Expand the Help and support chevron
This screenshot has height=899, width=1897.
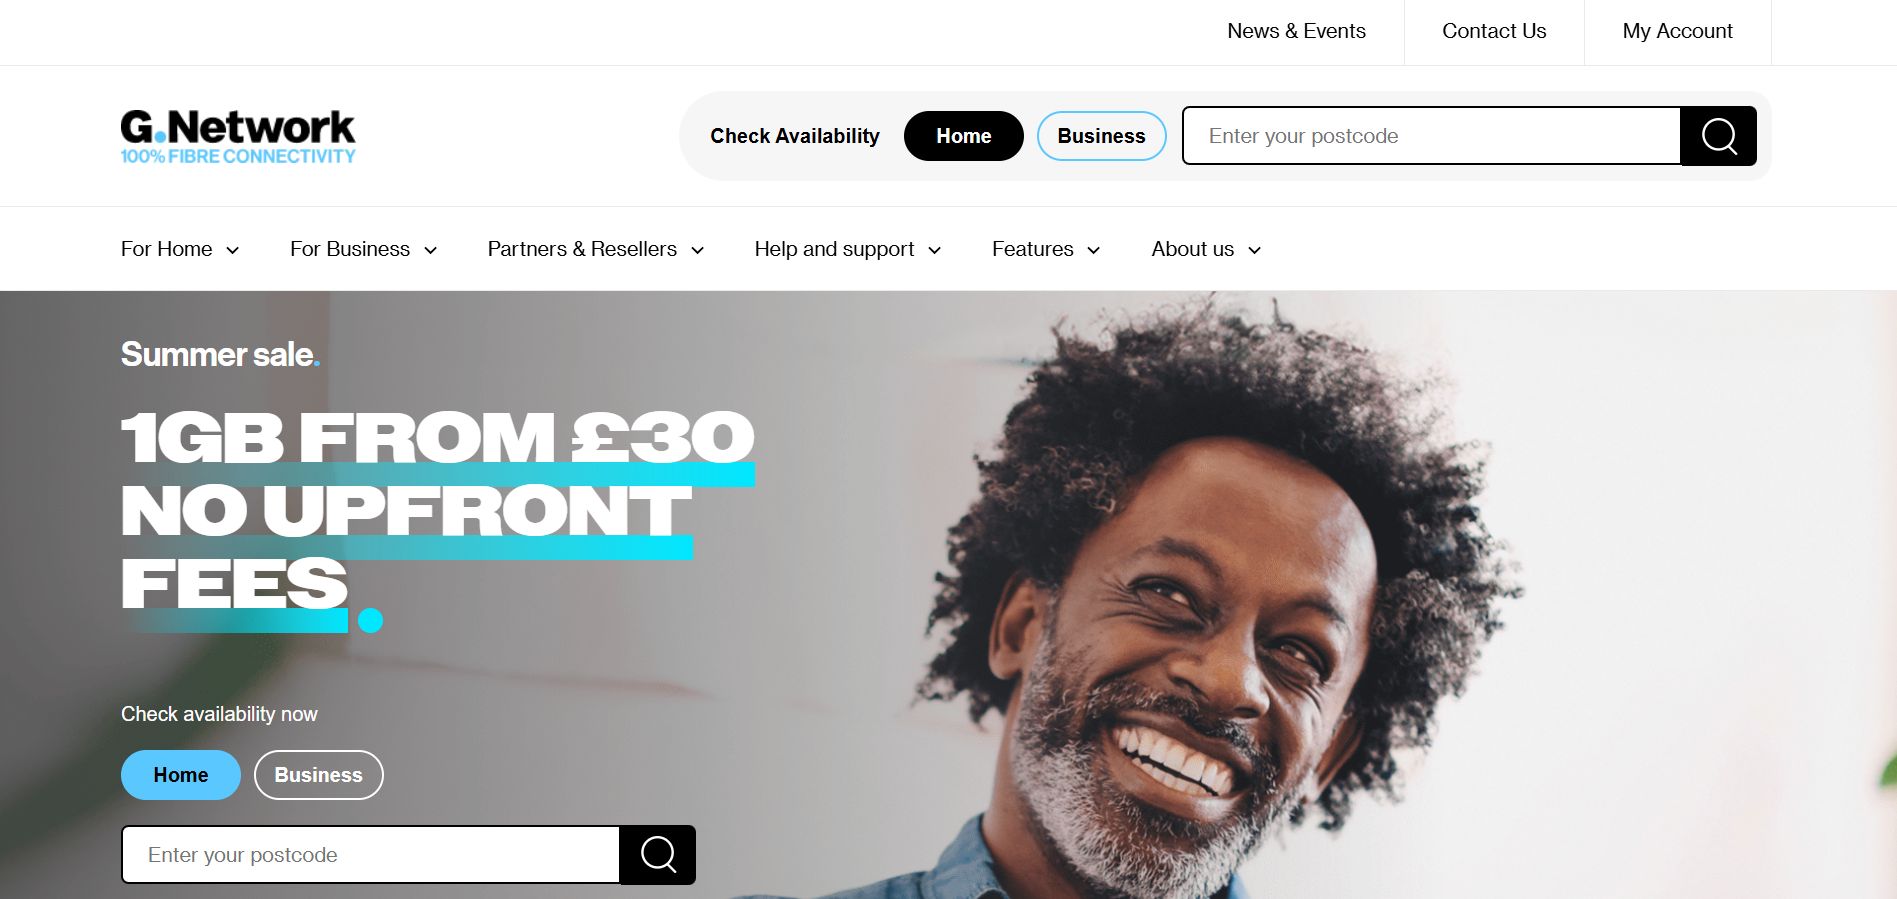(935, 250)
